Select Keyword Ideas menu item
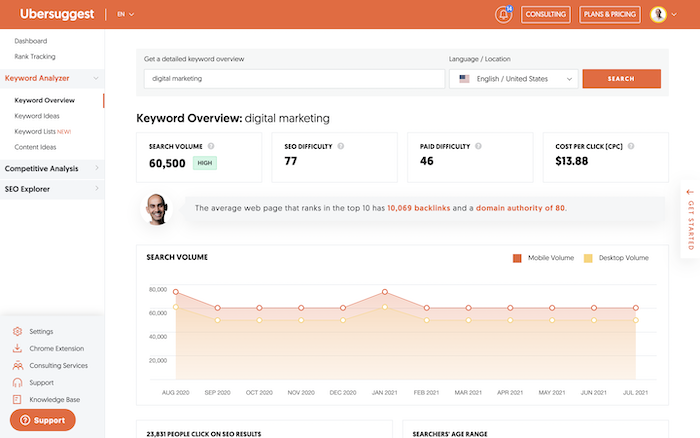This screenshot has height=438, width=700. (x=37, y=116)
